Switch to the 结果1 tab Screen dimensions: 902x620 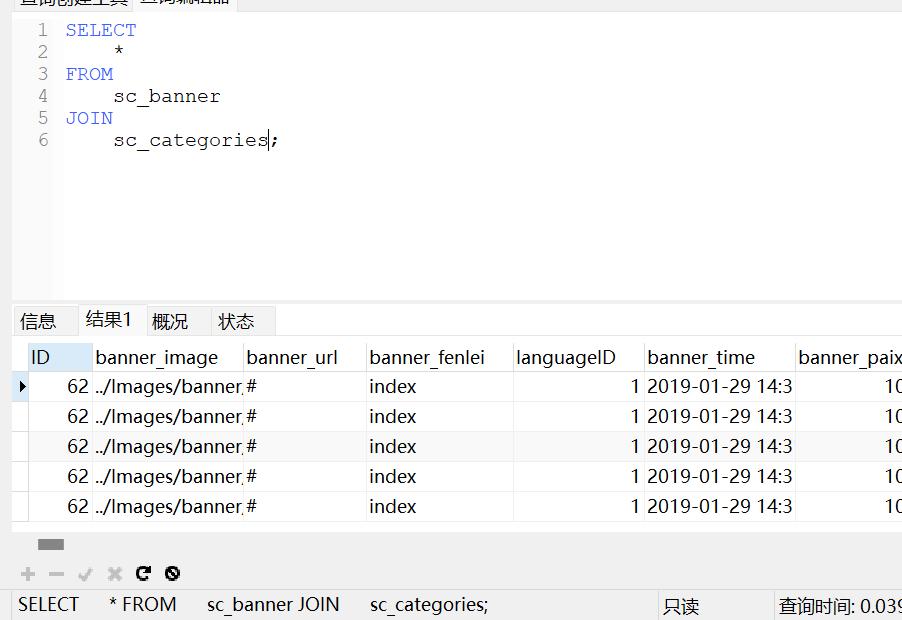point(108,320)
